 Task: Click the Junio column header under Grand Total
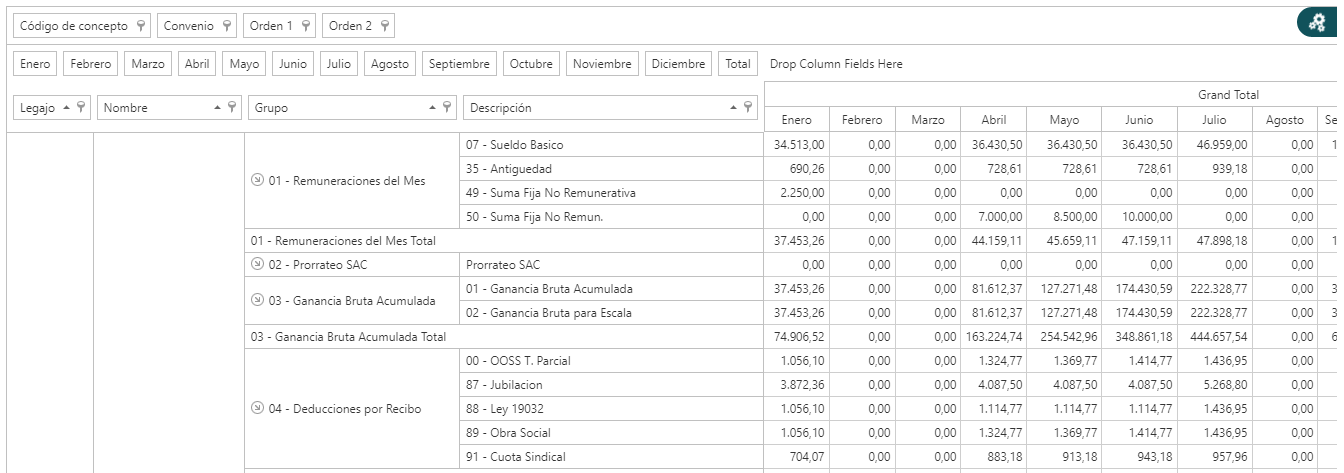(1139, 120)
